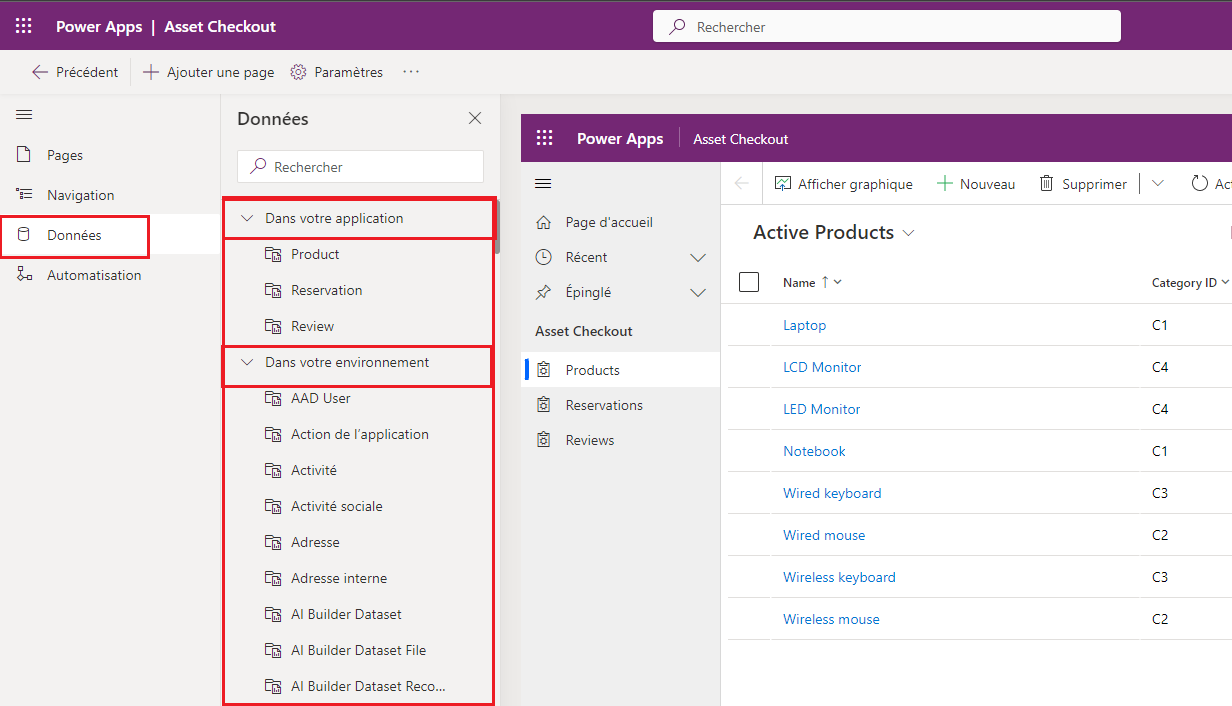Collapse the Dans votre application section
Viewport: 1232px width, 706px height.
pos(248,218)
